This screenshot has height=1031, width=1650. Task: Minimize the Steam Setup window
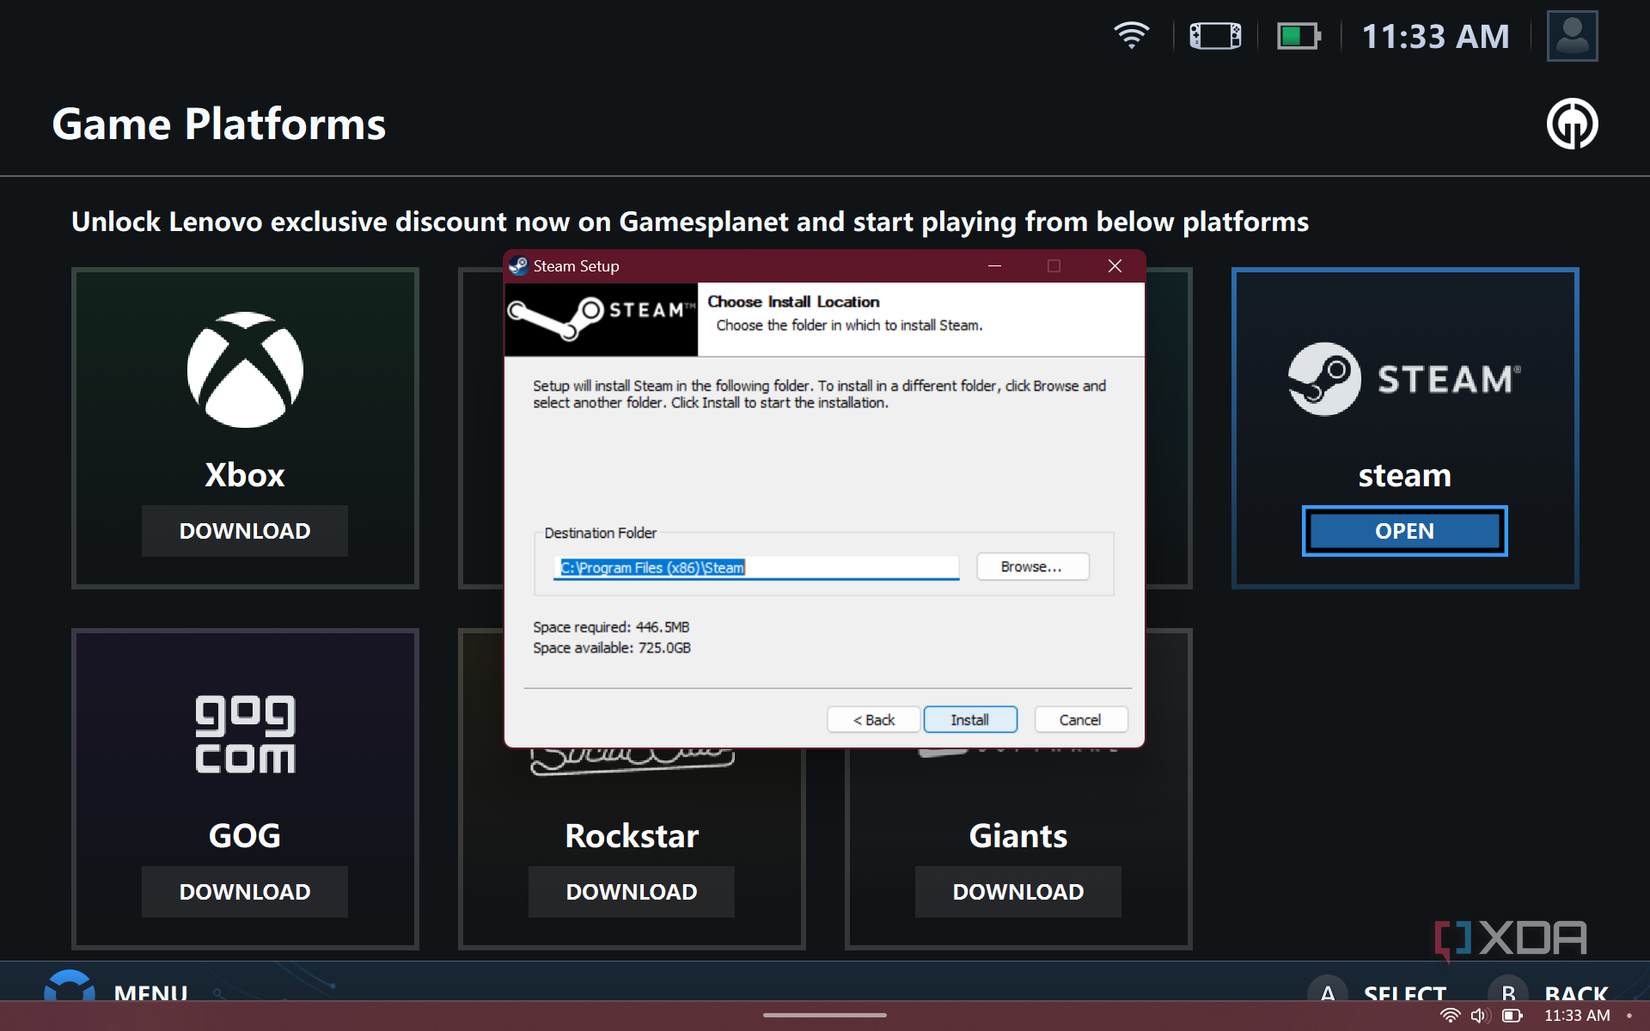tap(994, 266)
